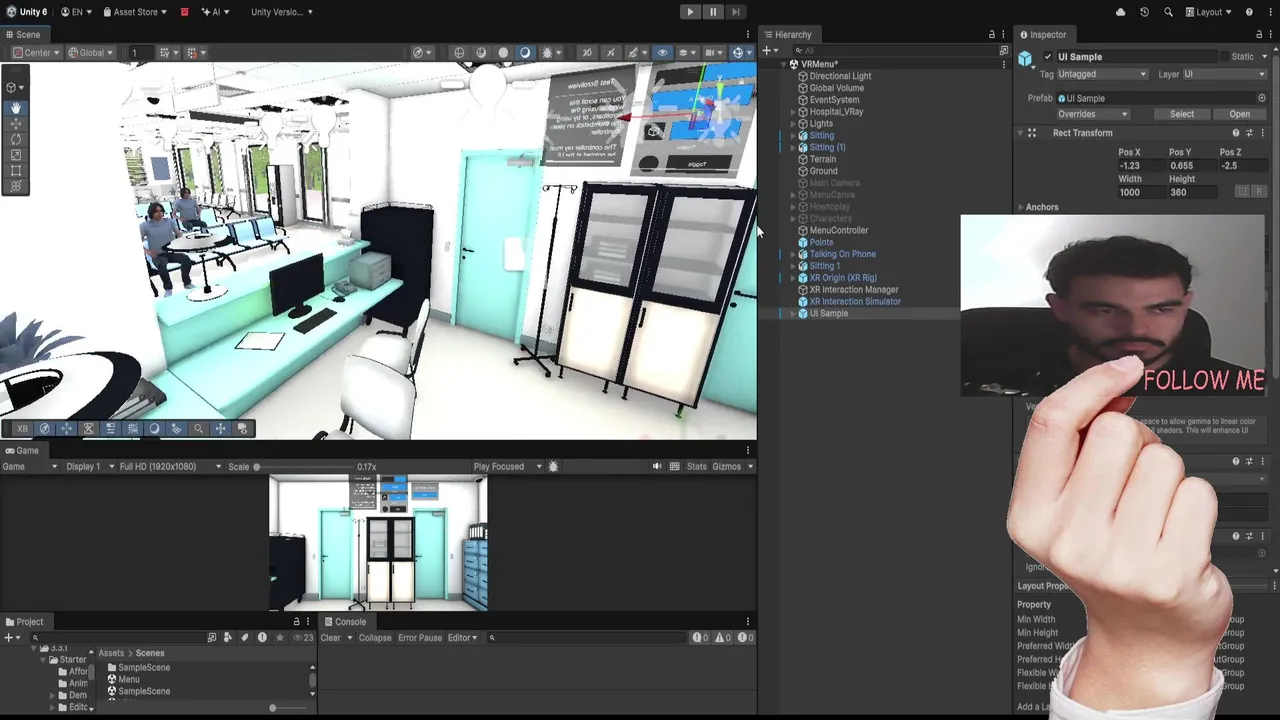1280x720 pixels.
Task: Open the AI menu
Action: click(x=215, y=12)
